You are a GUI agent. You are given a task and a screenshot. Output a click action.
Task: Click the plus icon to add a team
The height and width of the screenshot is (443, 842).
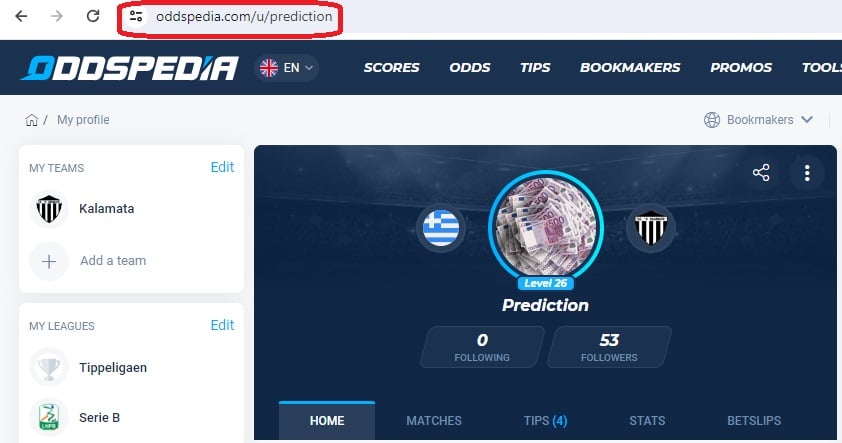[49, 262]
